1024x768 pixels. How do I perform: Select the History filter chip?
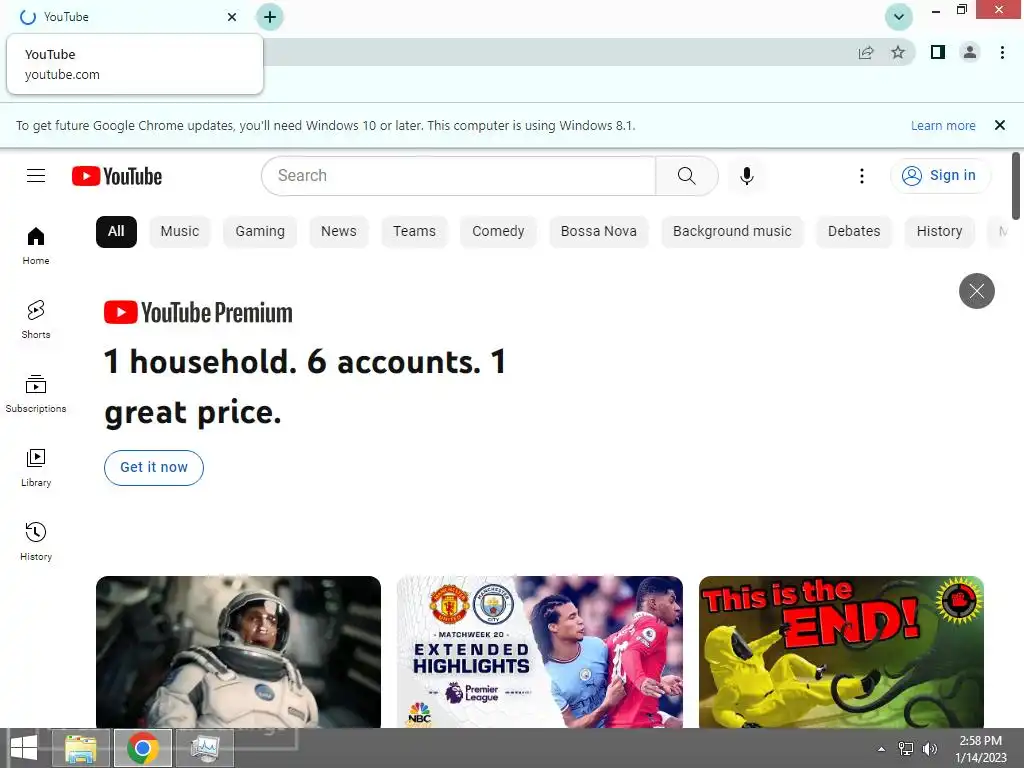click(x=939, y=231)
